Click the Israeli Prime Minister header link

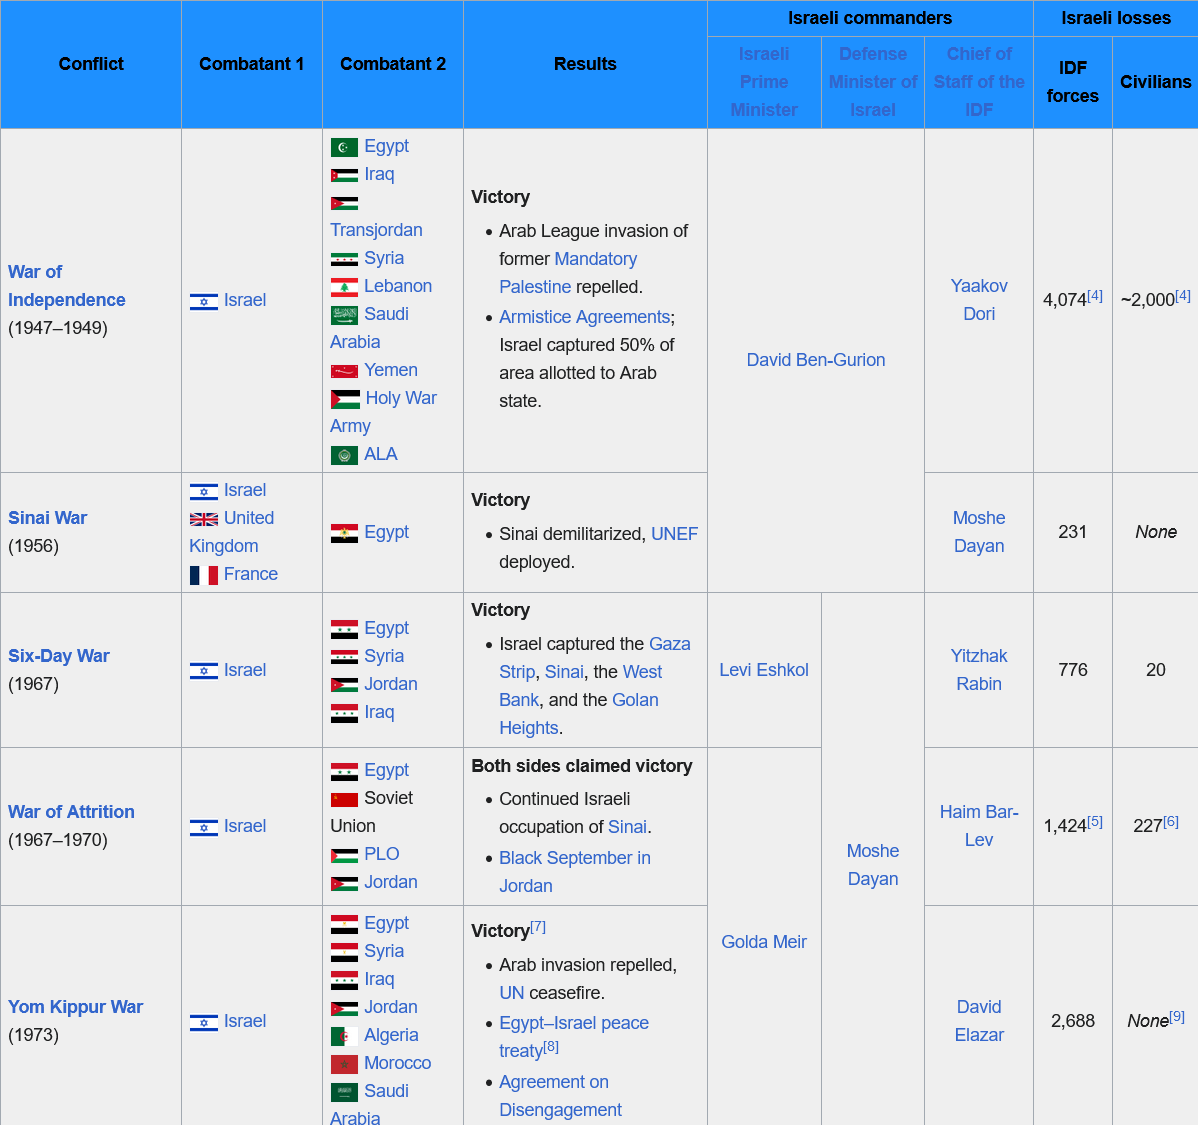[x=764, y=82]
